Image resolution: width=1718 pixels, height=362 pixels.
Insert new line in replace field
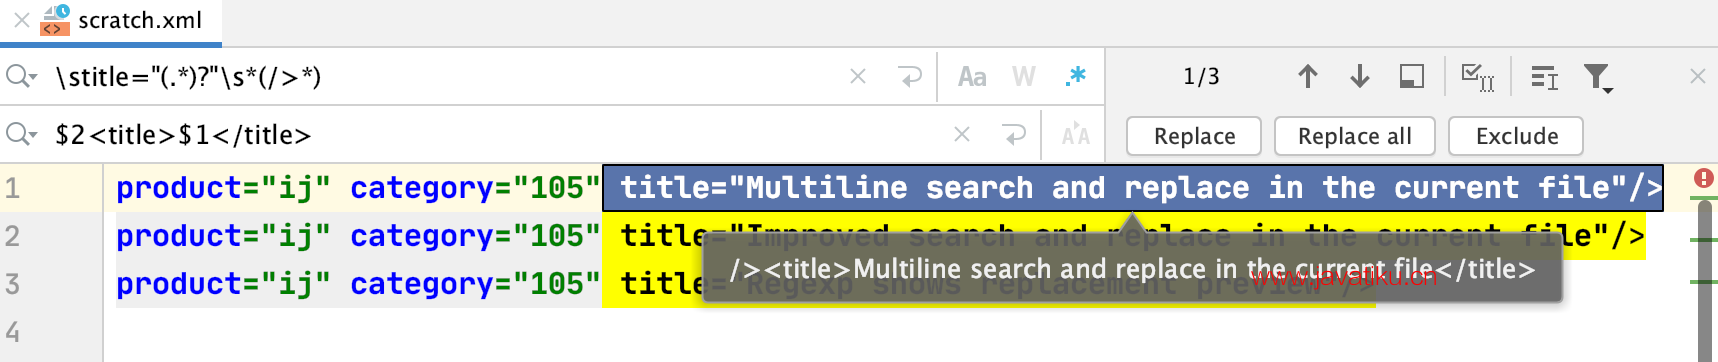pos(1014,134)
